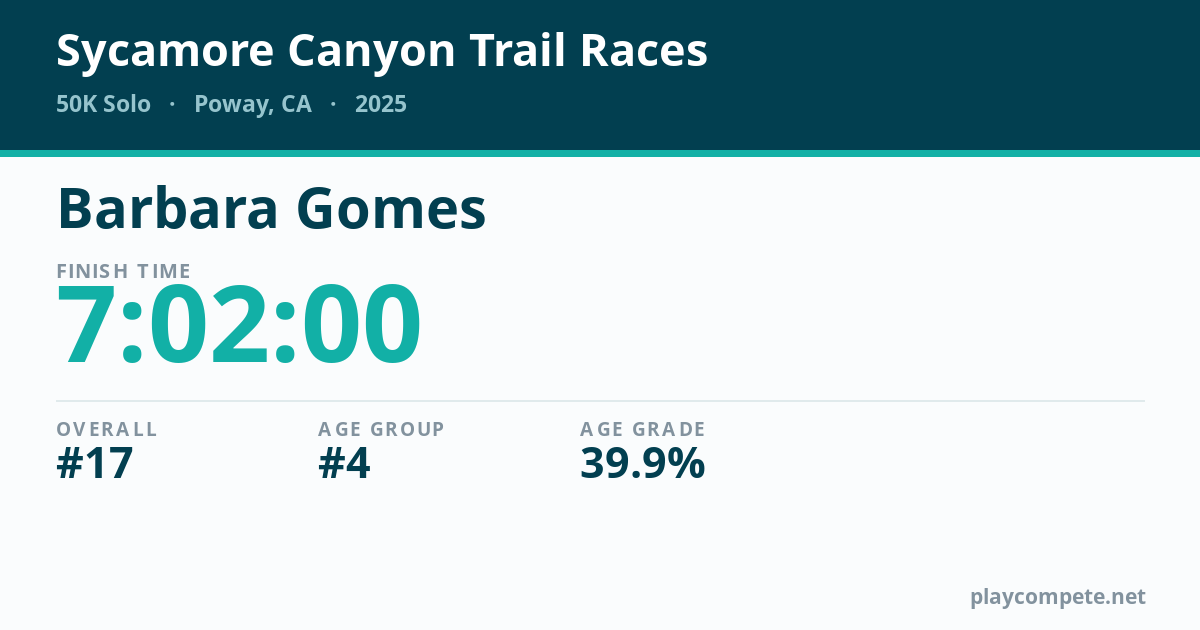Click the Poway, CA location text
Image resolution: width=1200 pixels, height=630 pixels.
pos(253,104)
